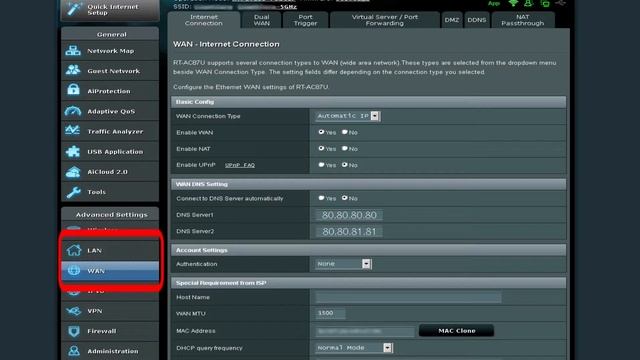Viewport: 640px width, 360px height.
Task: Open the Network Map menu item
Action: [110, 51]
